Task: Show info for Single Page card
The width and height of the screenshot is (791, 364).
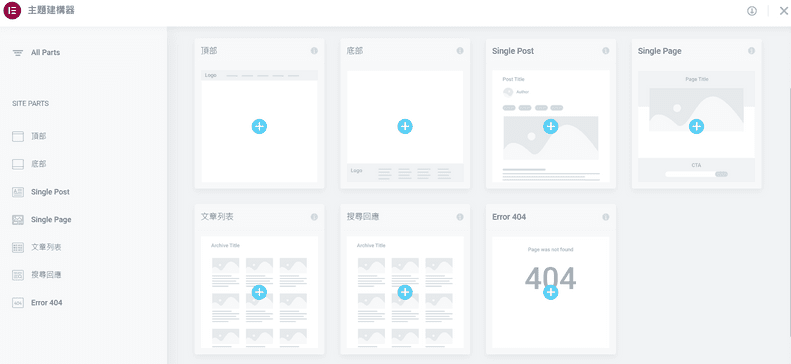Action: point(752,51)
